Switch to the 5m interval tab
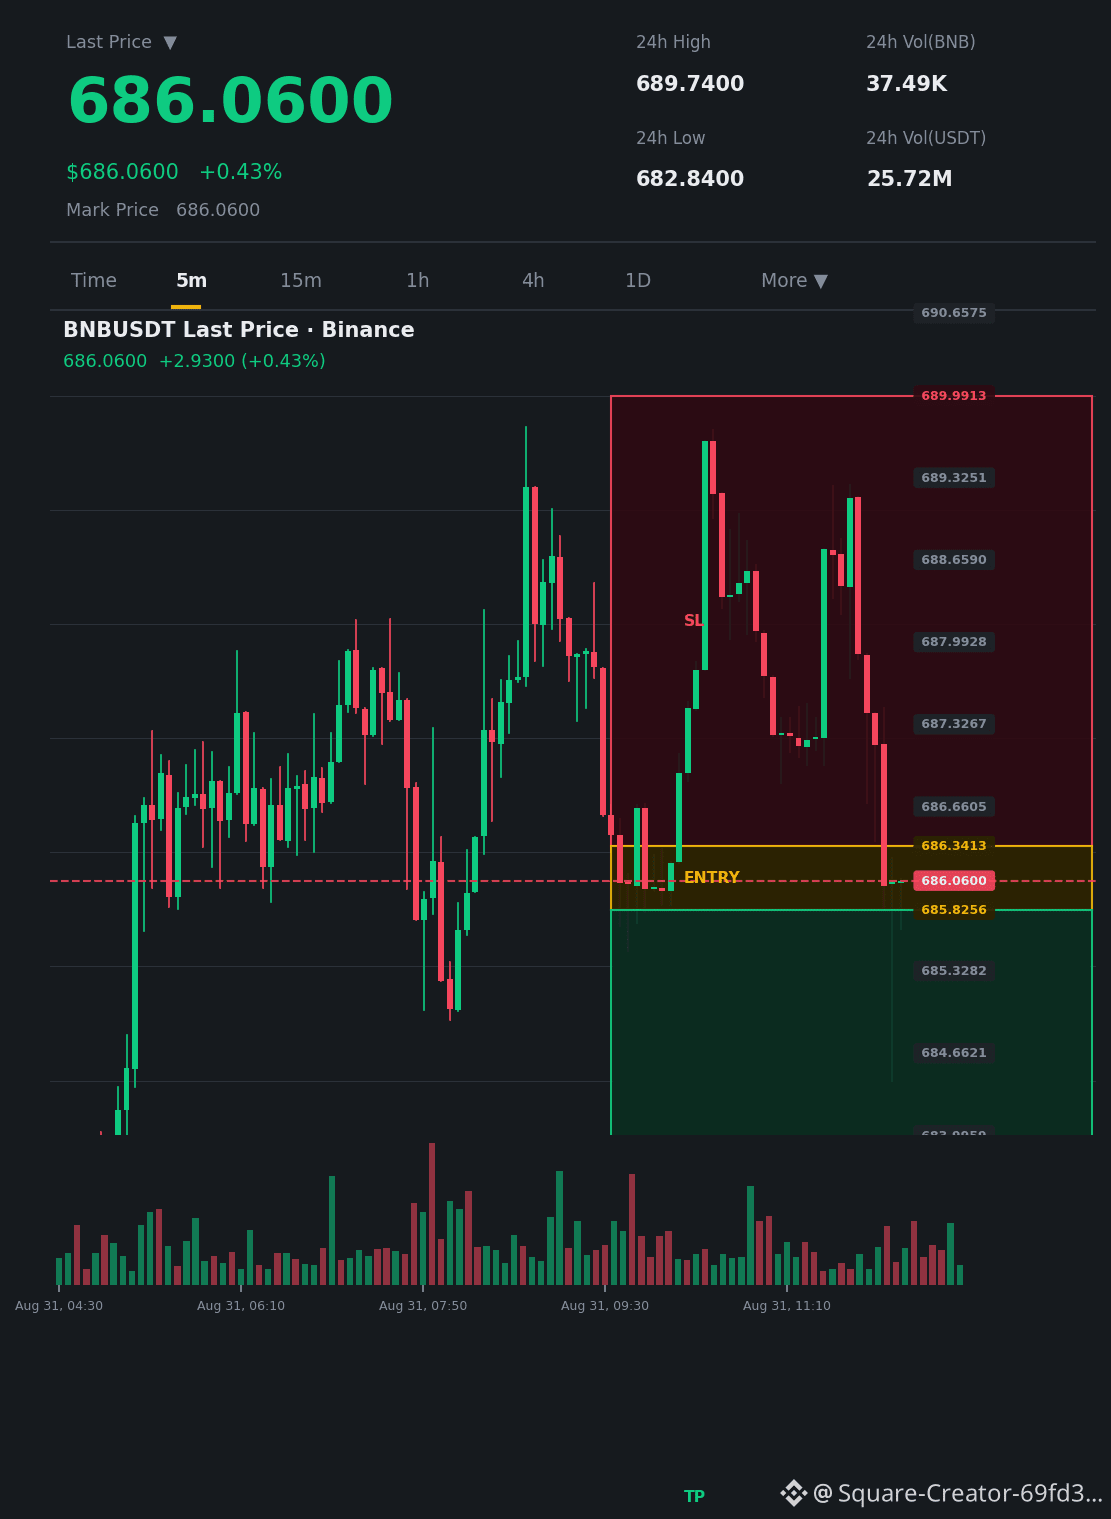Viewport: 1111px width, 1519px height. tap(191, 281)
